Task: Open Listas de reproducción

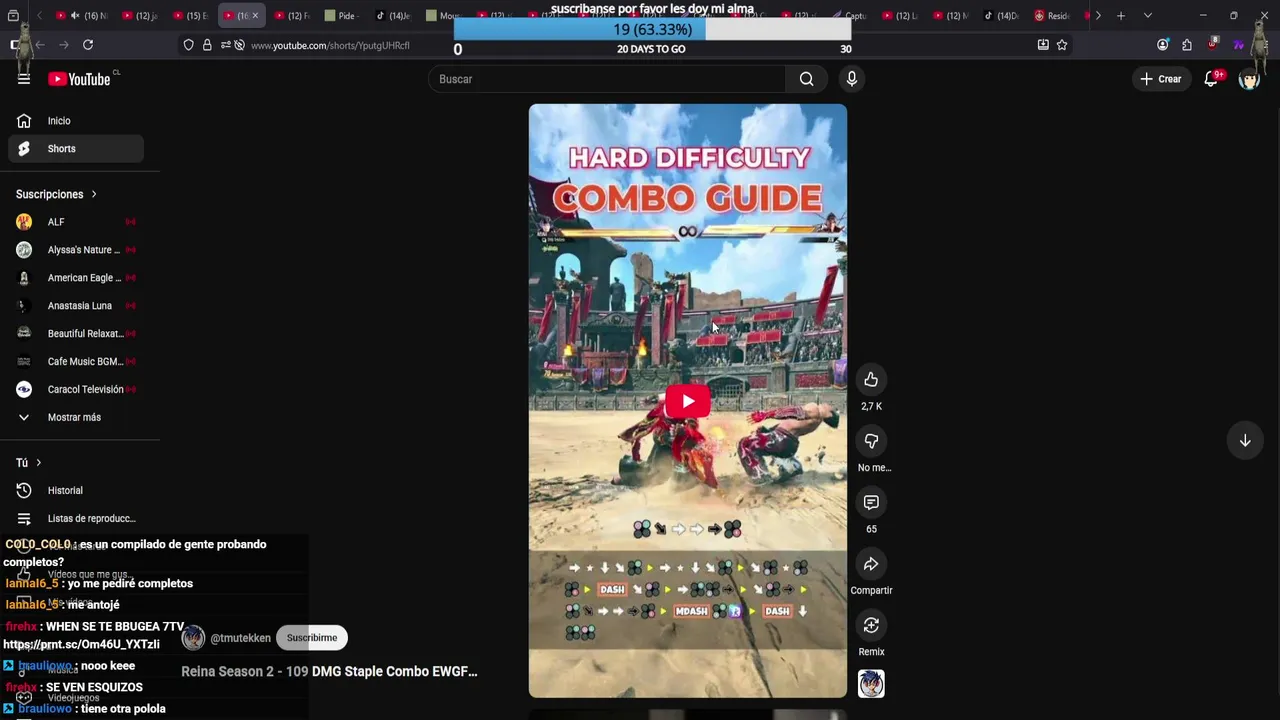Action: pos(76,519)
